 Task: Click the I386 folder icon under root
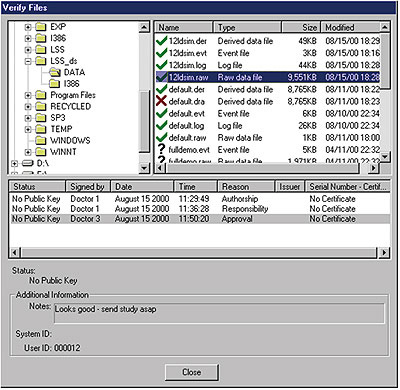[x=41, y=38]
